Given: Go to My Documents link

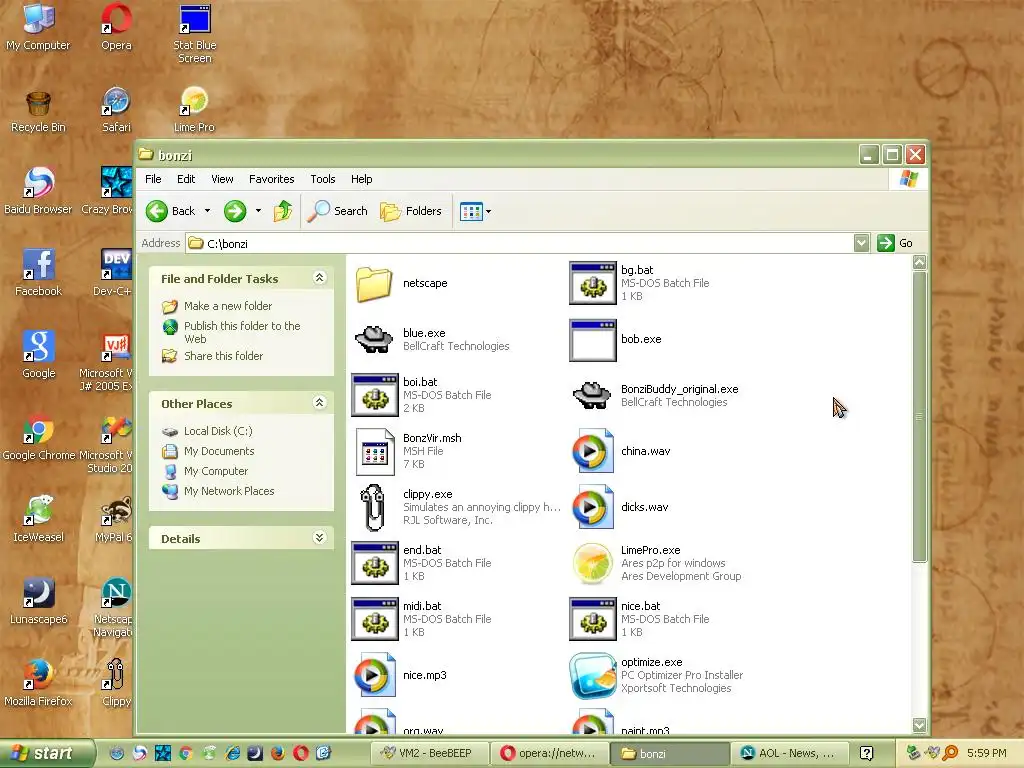Looking at the screenshot, I should pos(219,451).
